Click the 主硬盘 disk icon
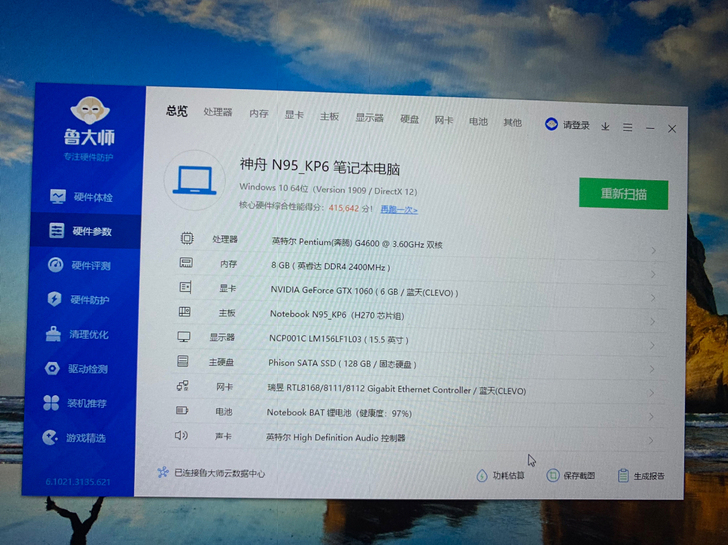 click(x=183, y=361)
